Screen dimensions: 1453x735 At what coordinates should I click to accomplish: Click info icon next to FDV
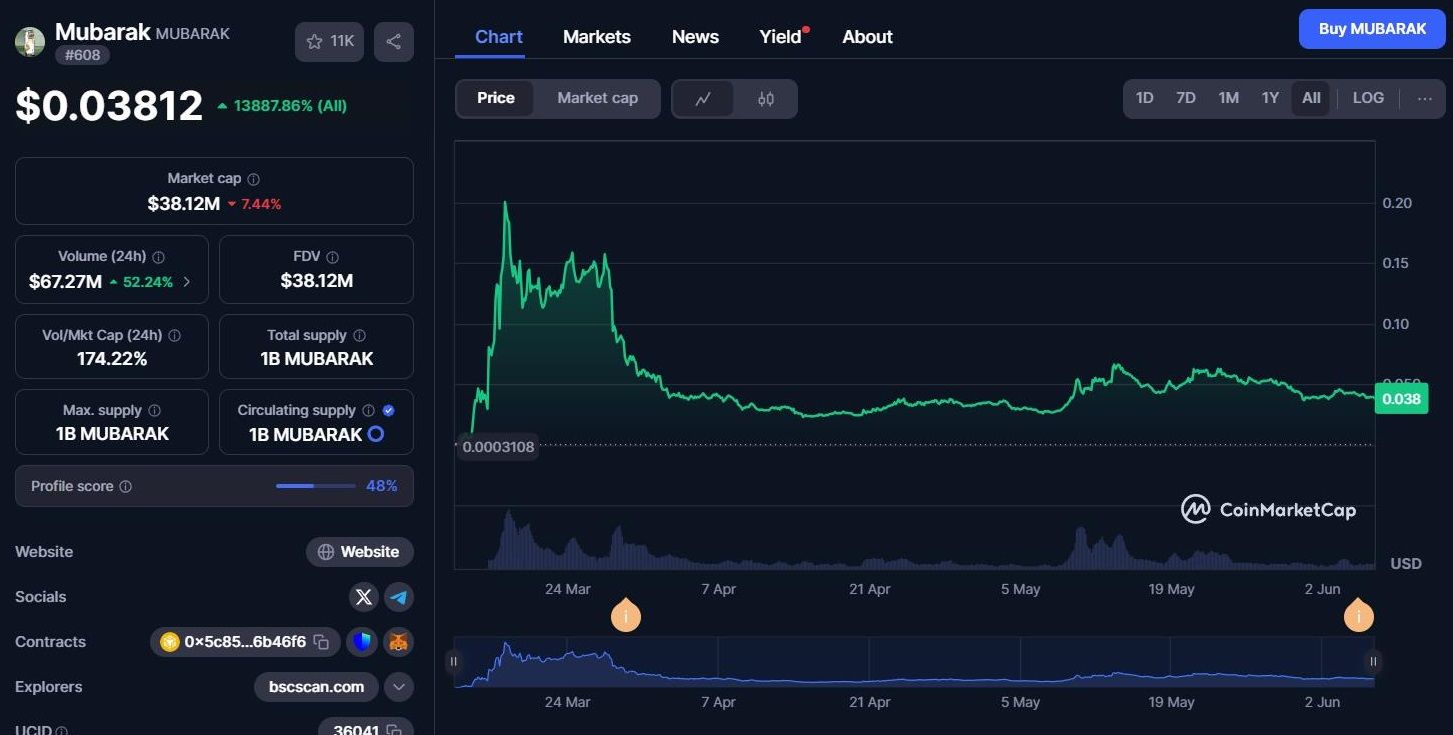click(333, 257)
